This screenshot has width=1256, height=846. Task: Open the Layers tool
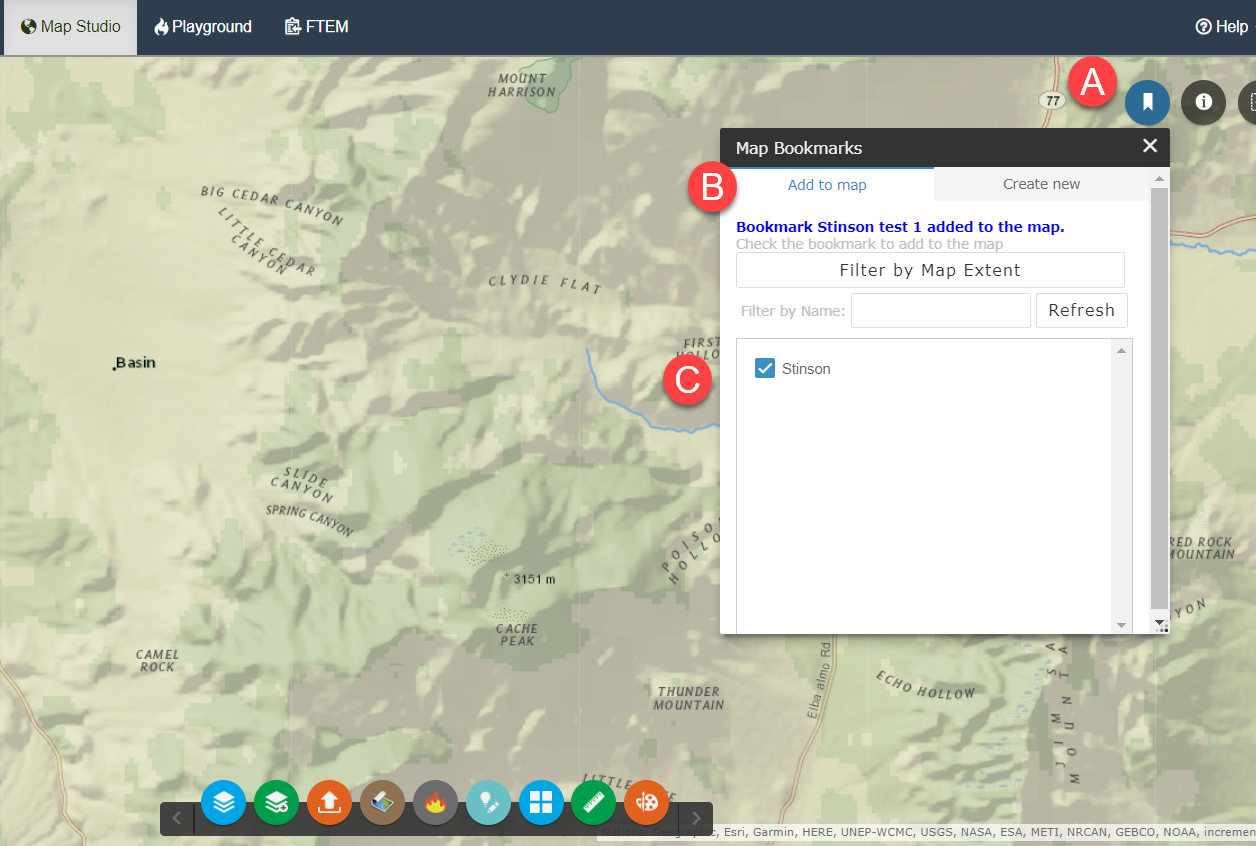click(x=223, y=802)
